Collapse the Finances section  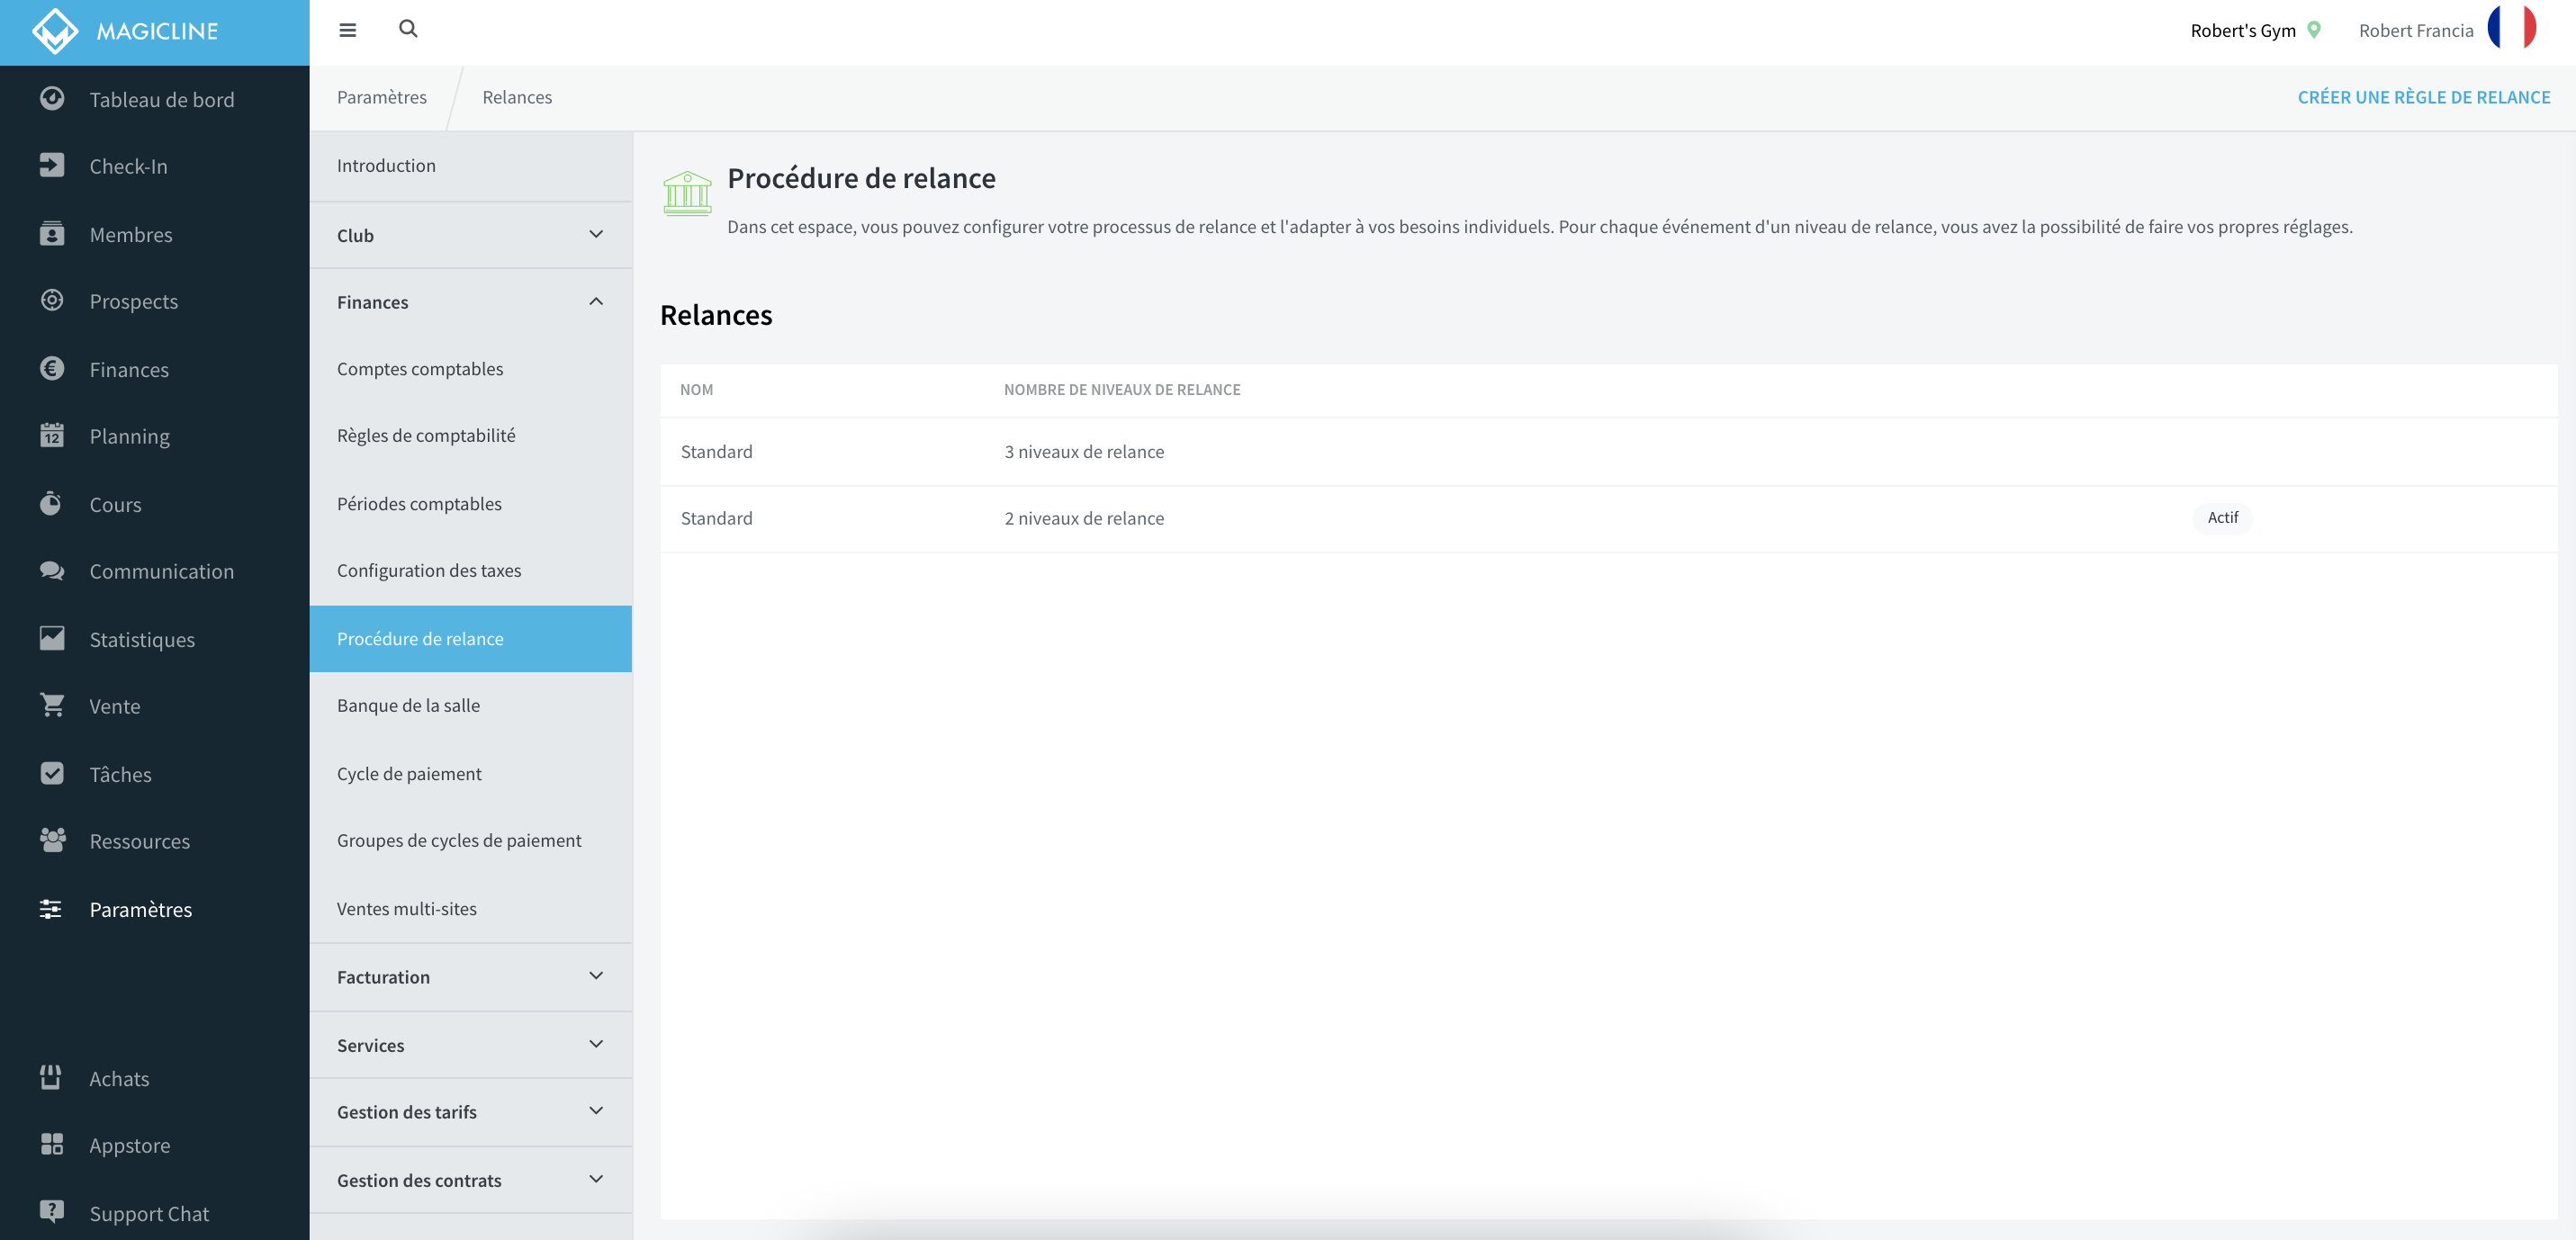pos(471,302)
